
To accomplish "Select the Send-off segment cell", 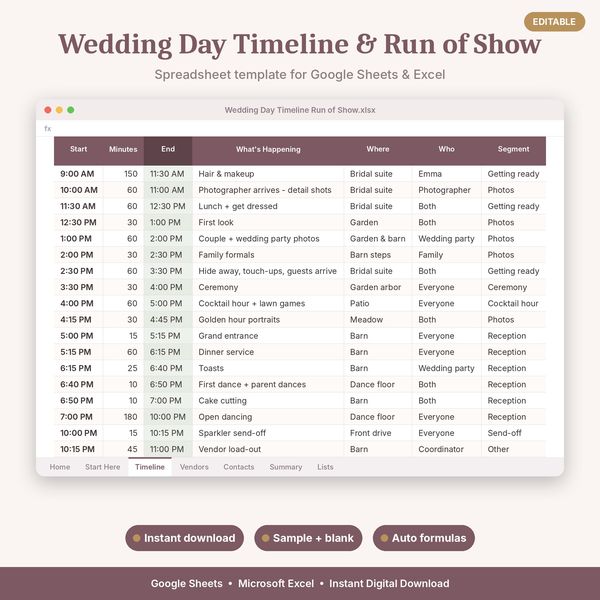I will pyautogui.click(x=514, y=433).
